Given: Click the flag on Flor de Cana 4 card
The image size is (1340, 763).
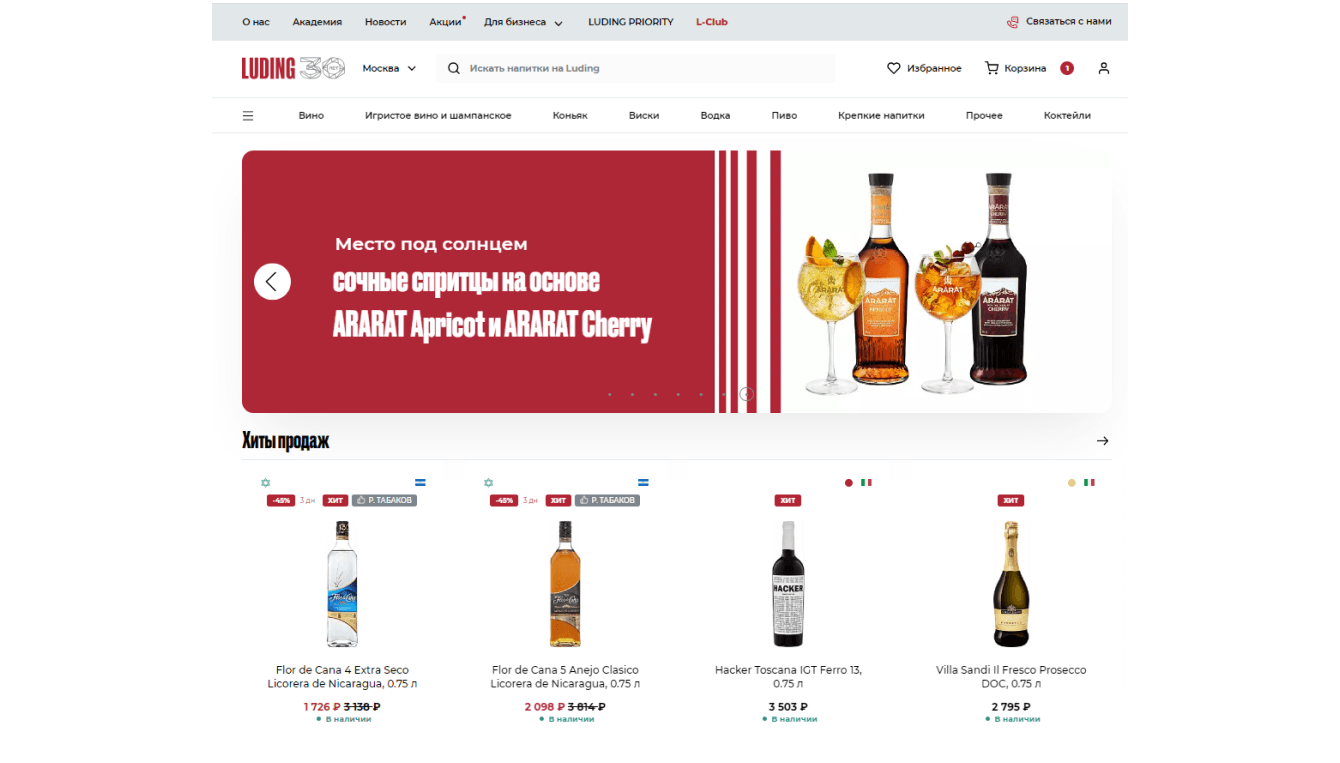Looking at the screenshot, I should click(420, 482).
